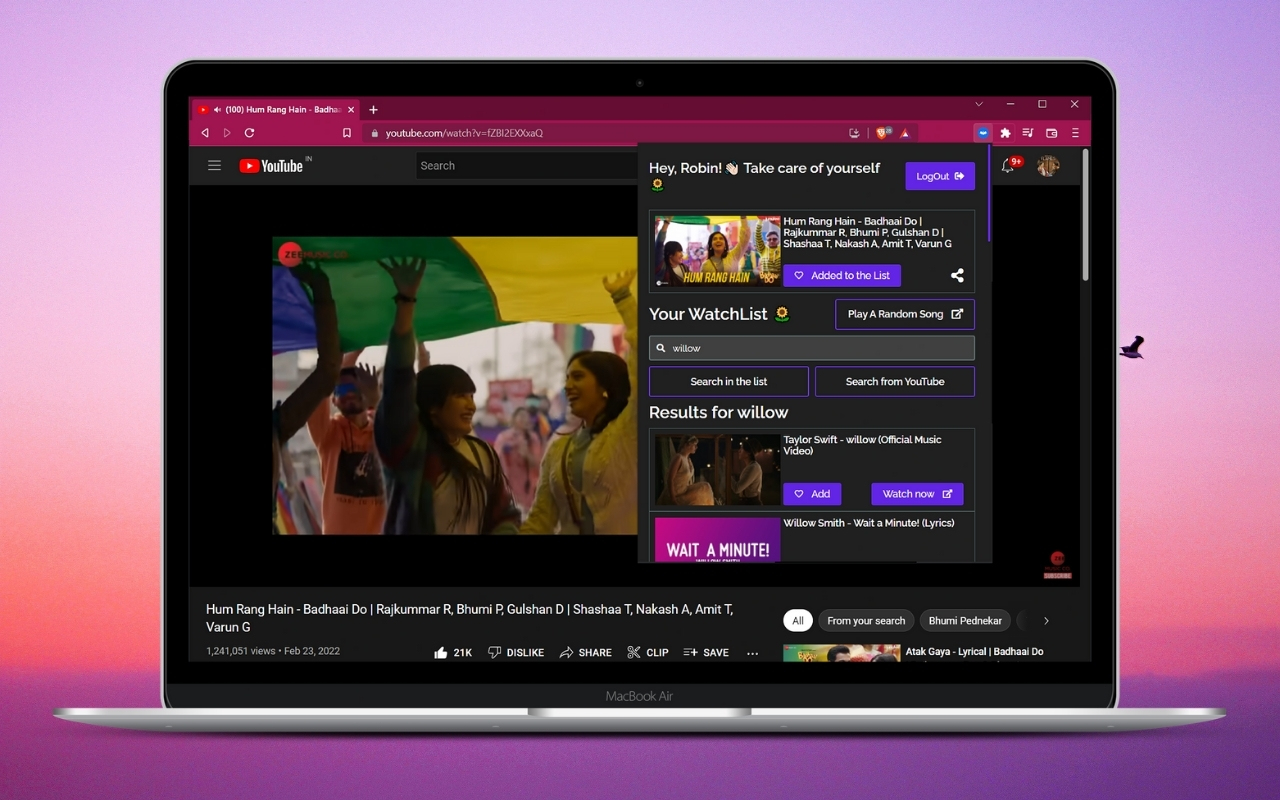Close the Hum Rang Hain browser tab
This screenshot has height=800, width=1280.
pyautogui.click(x=353, y=110)
